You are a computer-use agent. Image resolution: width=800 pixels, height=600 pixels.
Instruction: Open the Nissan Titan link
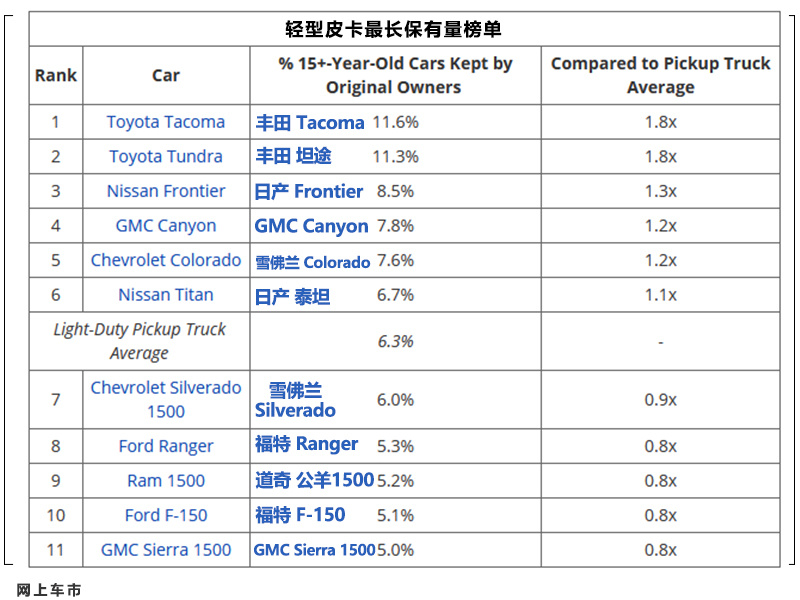pyautogui.click(x=166, y=295)
